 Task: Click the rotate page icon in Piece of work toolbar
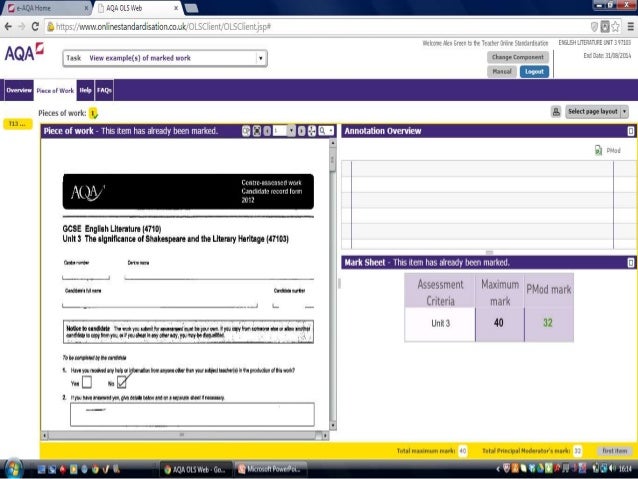(x=246, y=131)
